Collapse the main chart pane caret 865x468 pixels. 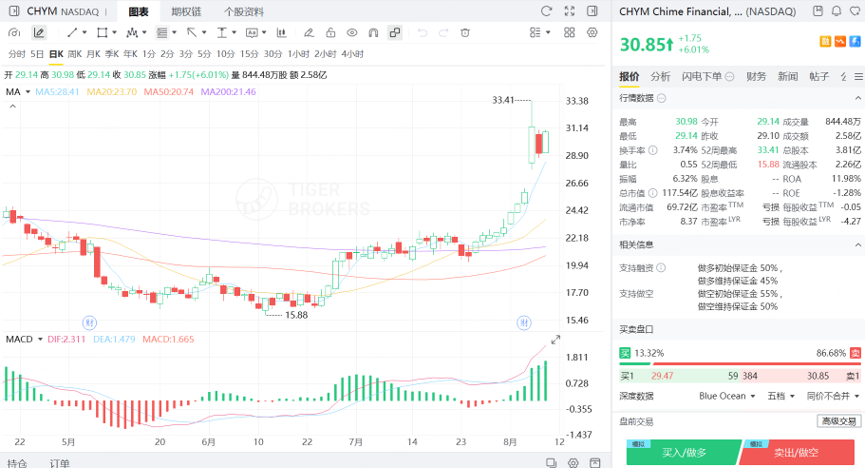[x=13, y=106]
